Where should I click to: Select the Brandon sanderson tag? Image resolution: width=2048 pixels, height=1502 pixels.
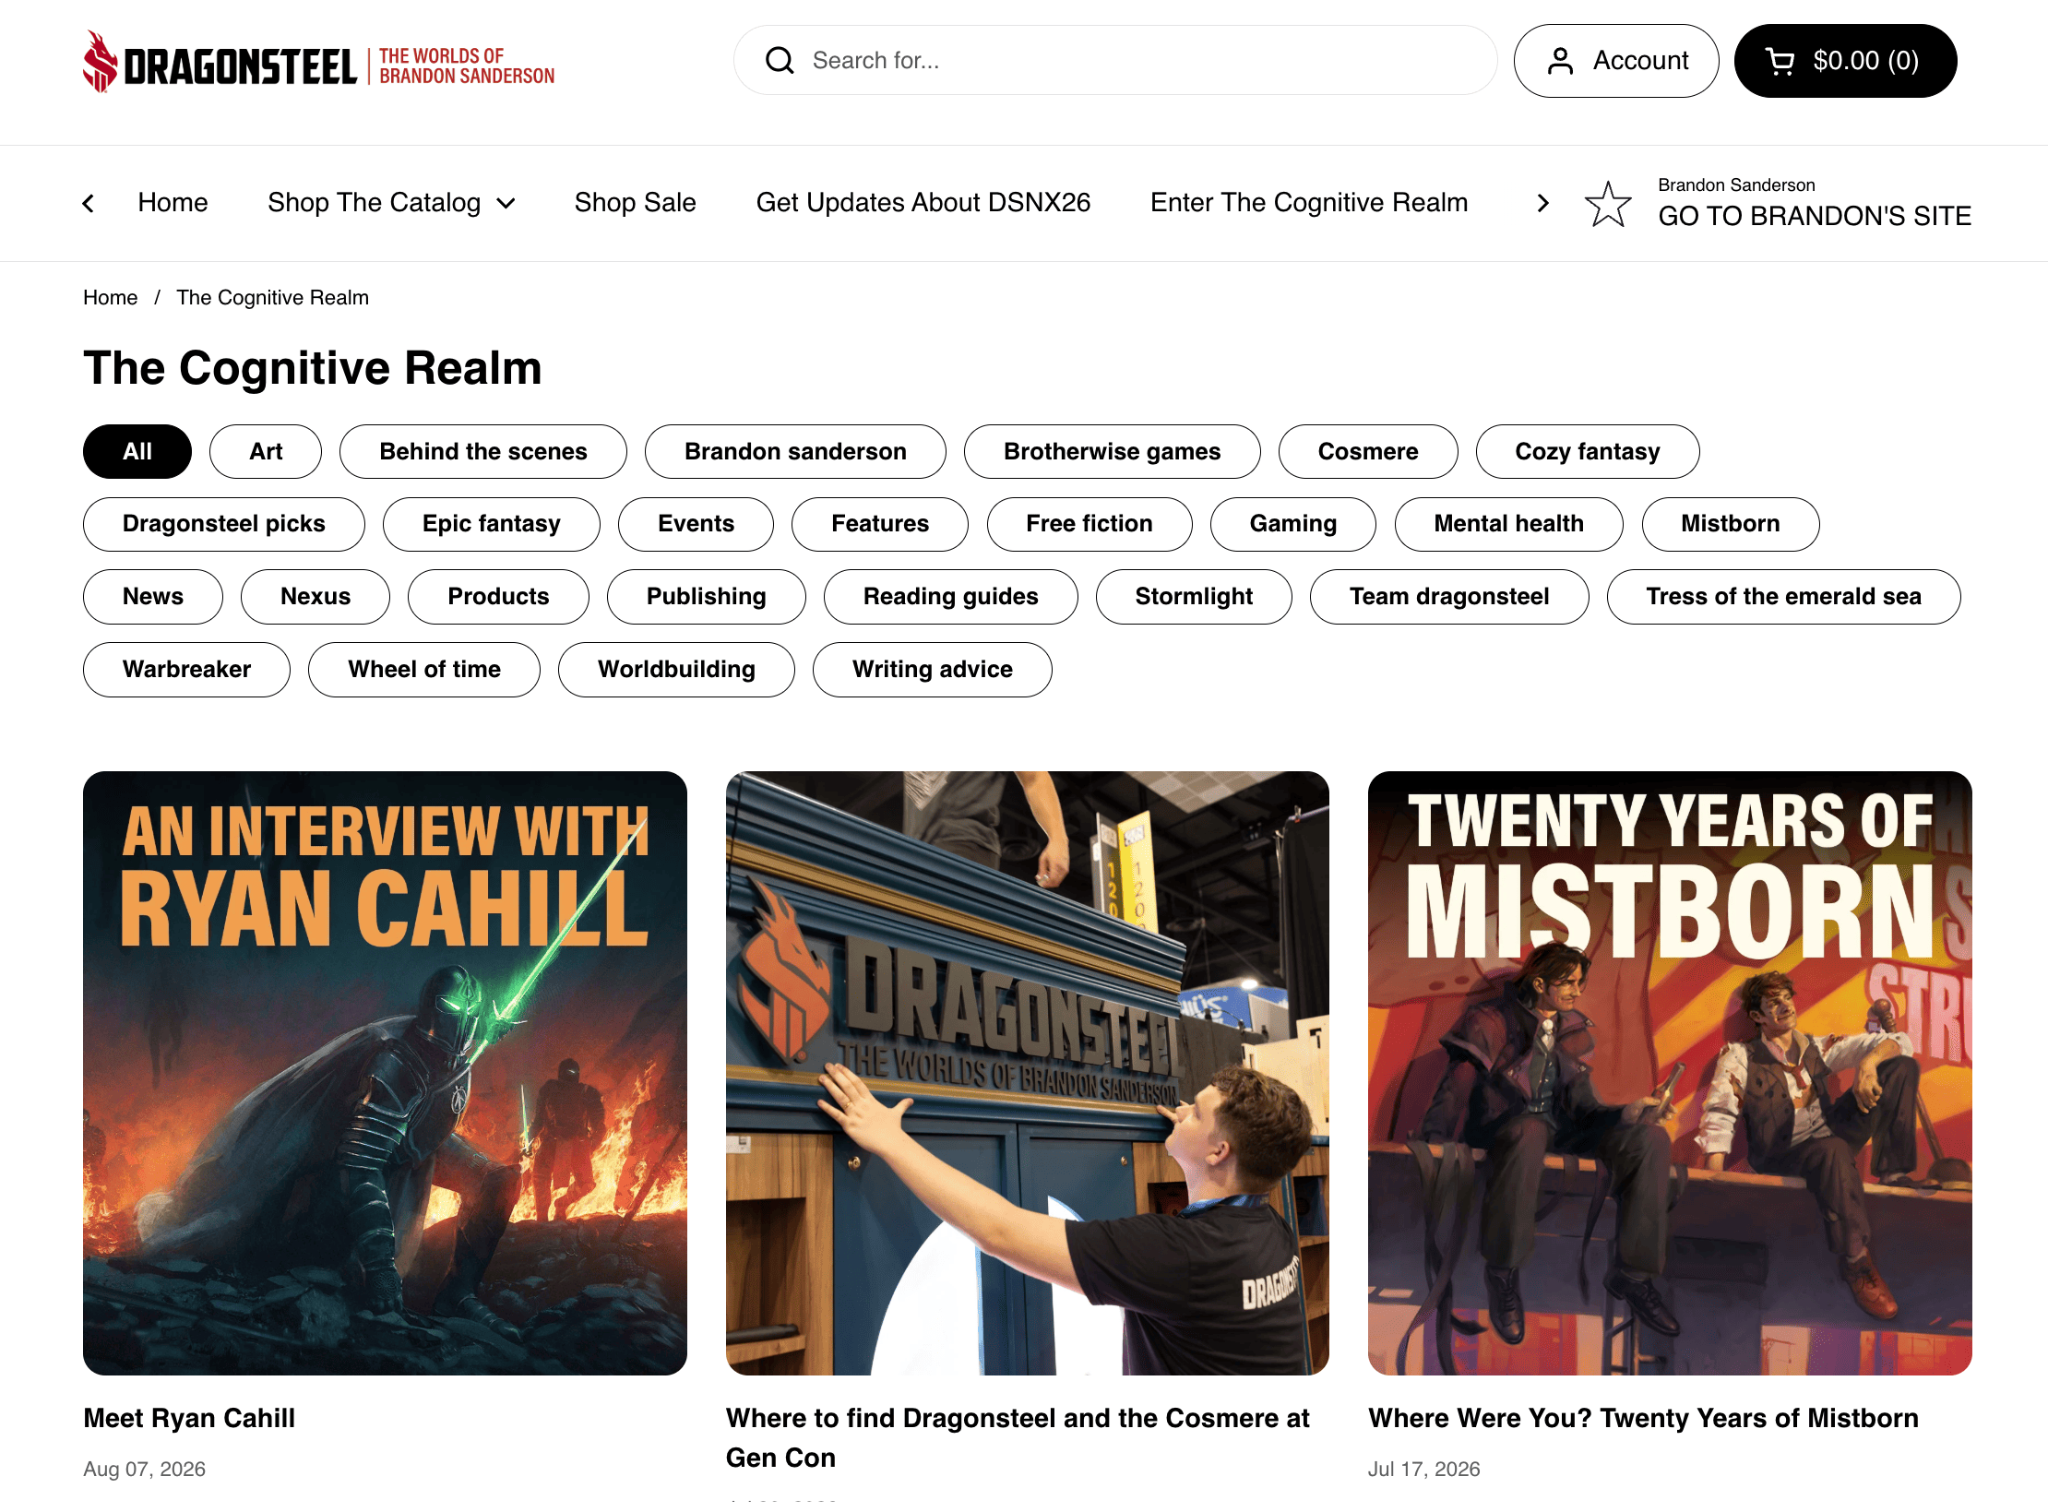(x=795, y=452)
